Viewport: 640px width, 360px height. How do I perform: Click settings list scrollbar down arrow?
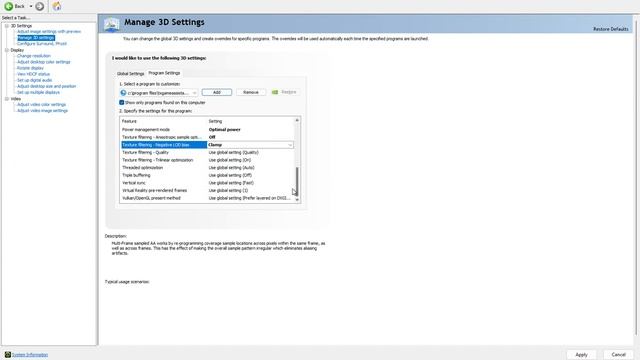click(297, 199)
